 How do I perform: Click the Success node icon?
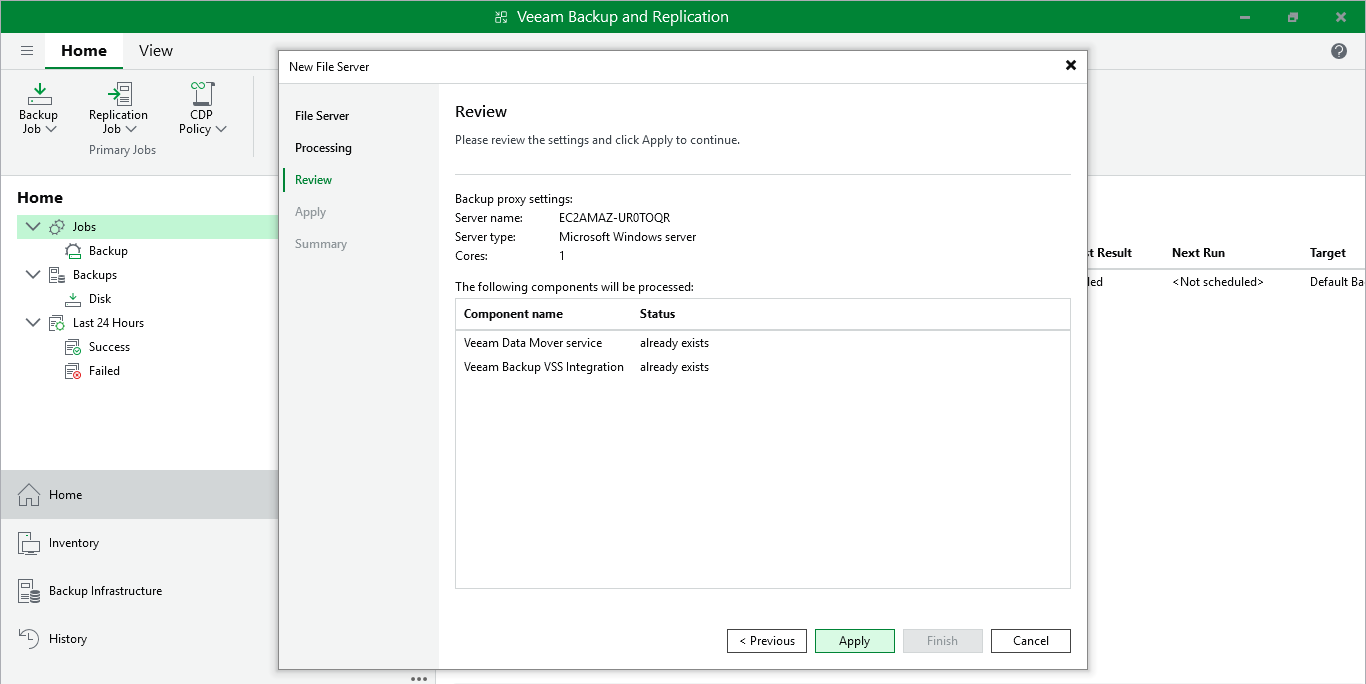pos(73,347)
